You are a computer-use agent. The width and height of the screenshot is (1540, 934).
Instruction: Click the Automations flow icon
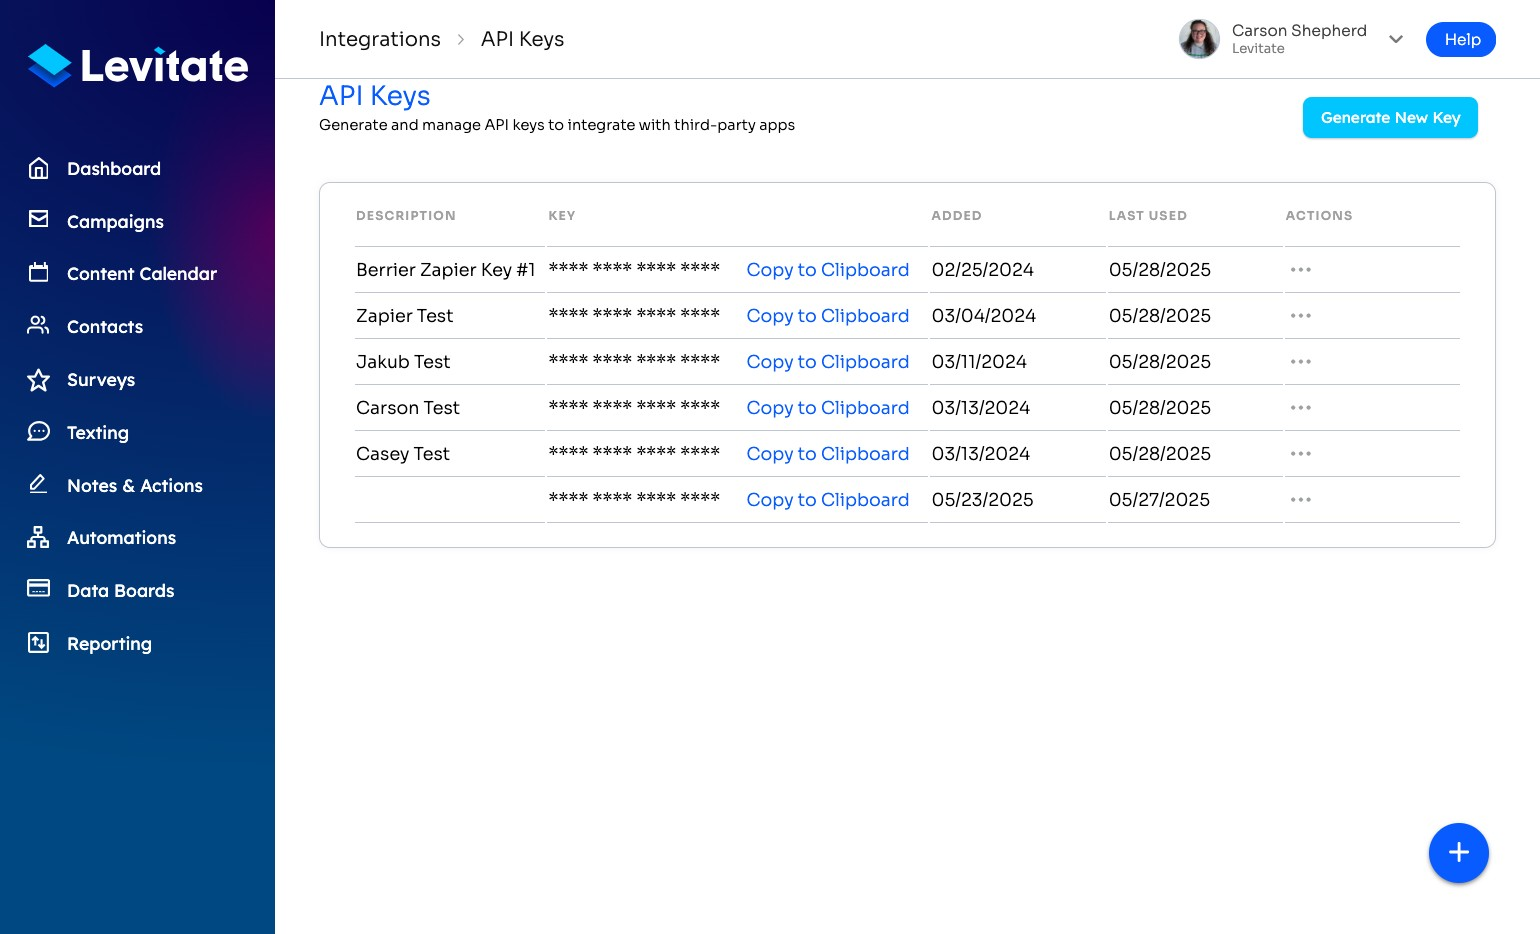coord(38,537)
